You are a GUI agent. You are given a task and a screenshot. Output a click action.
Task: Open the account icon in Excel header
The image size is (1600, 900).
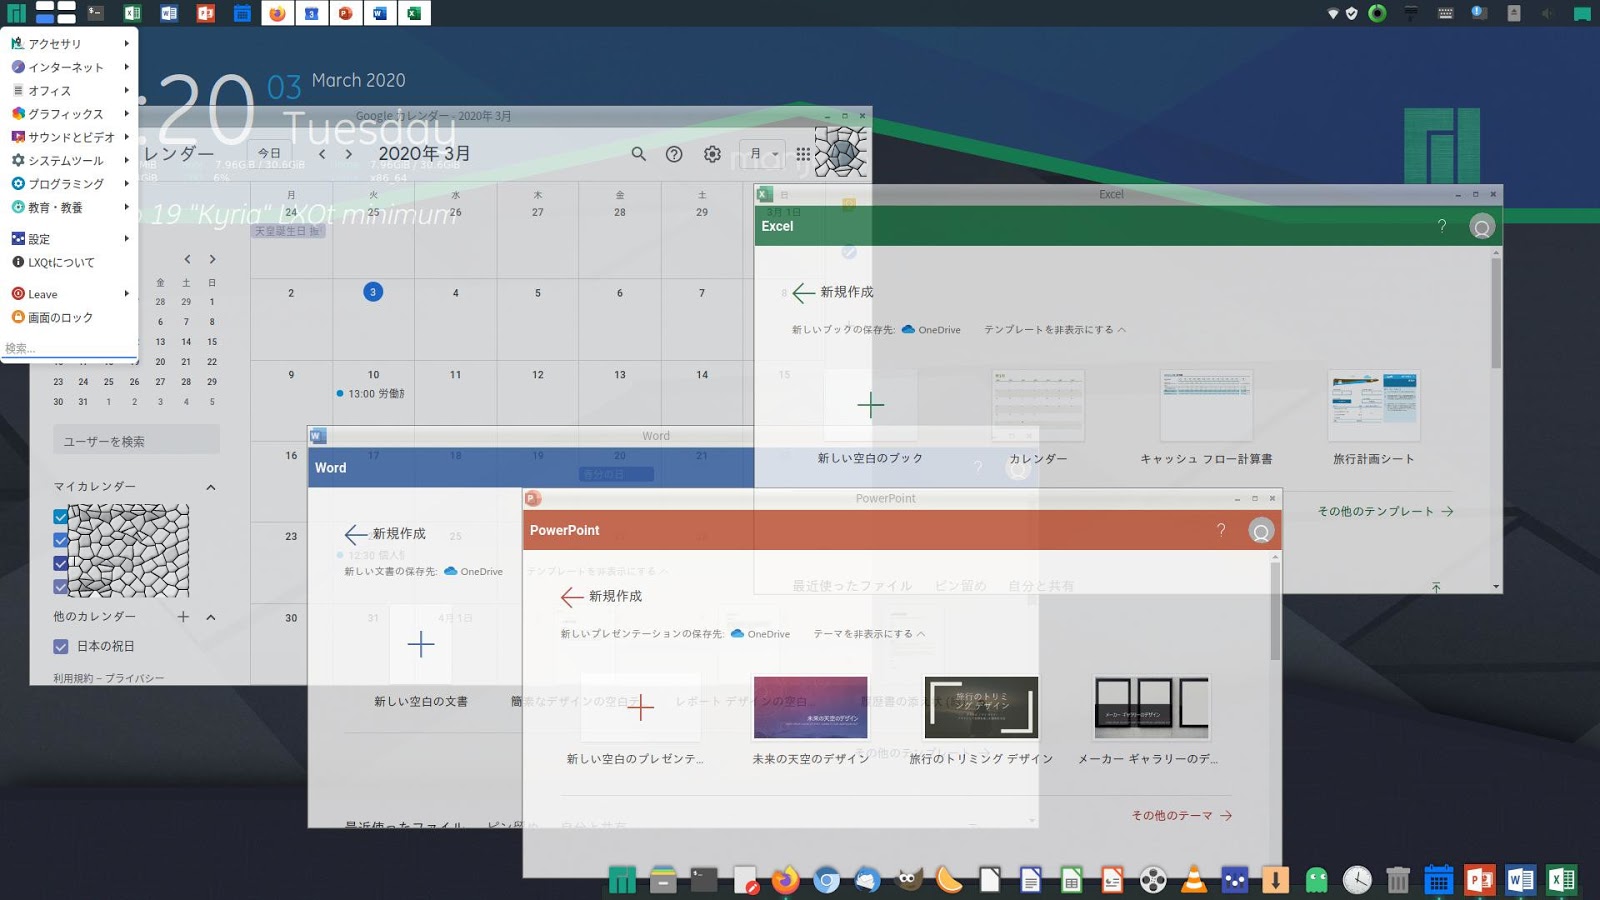(1482, 226)
